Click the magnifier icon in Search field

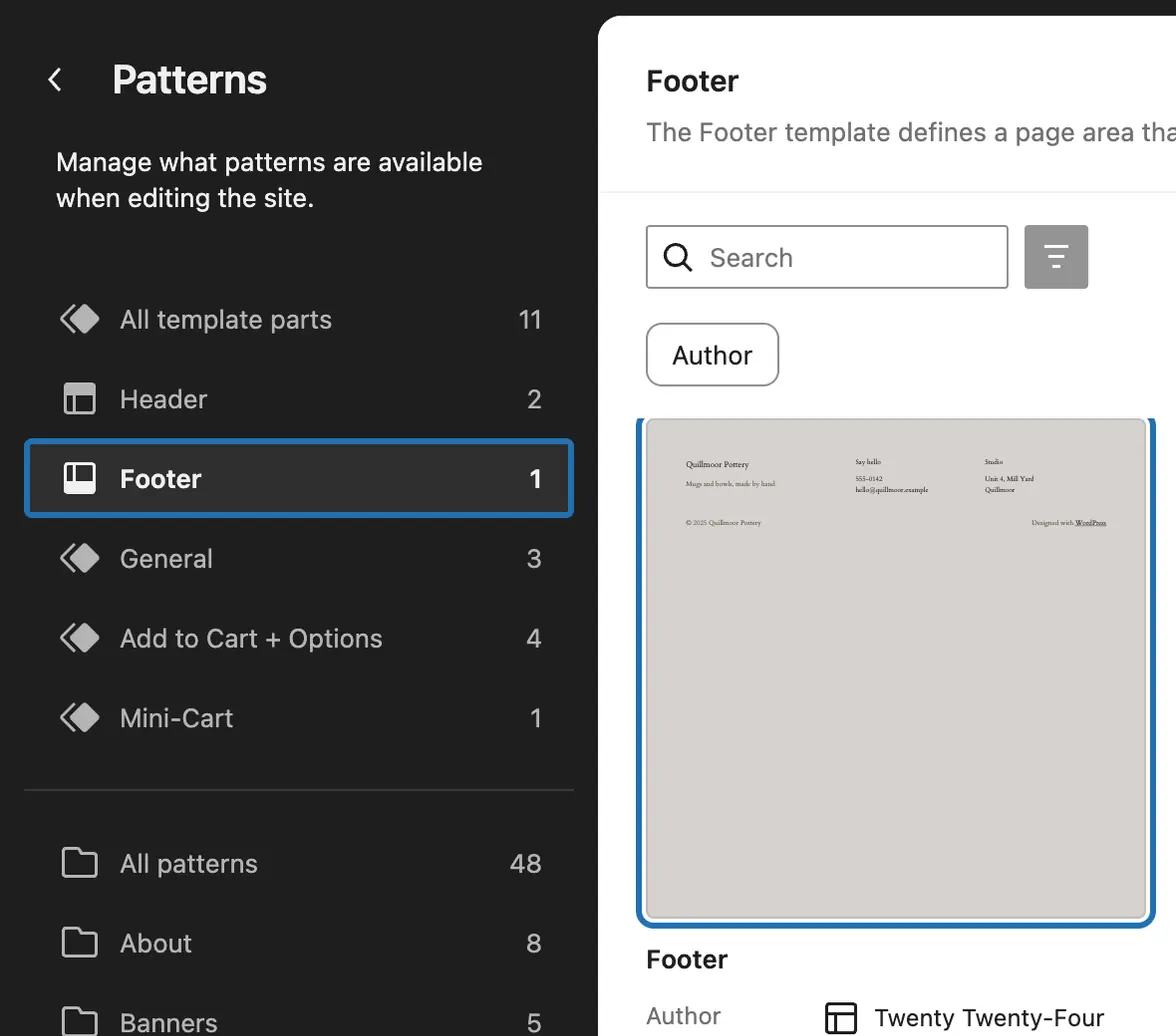(x=677, y=257)
